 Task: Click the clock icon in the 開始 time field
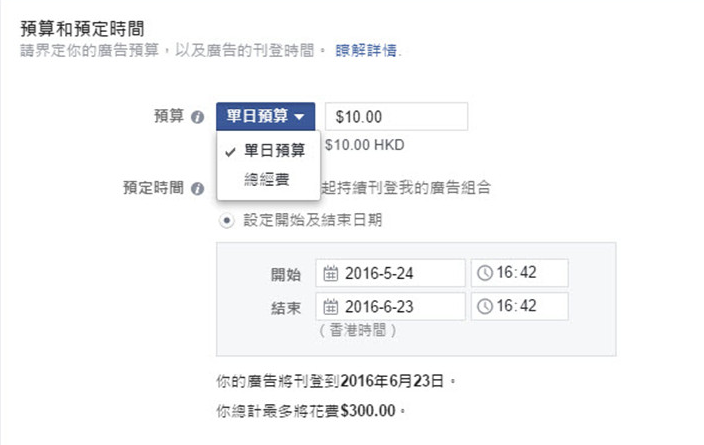[x=485, y=273]
